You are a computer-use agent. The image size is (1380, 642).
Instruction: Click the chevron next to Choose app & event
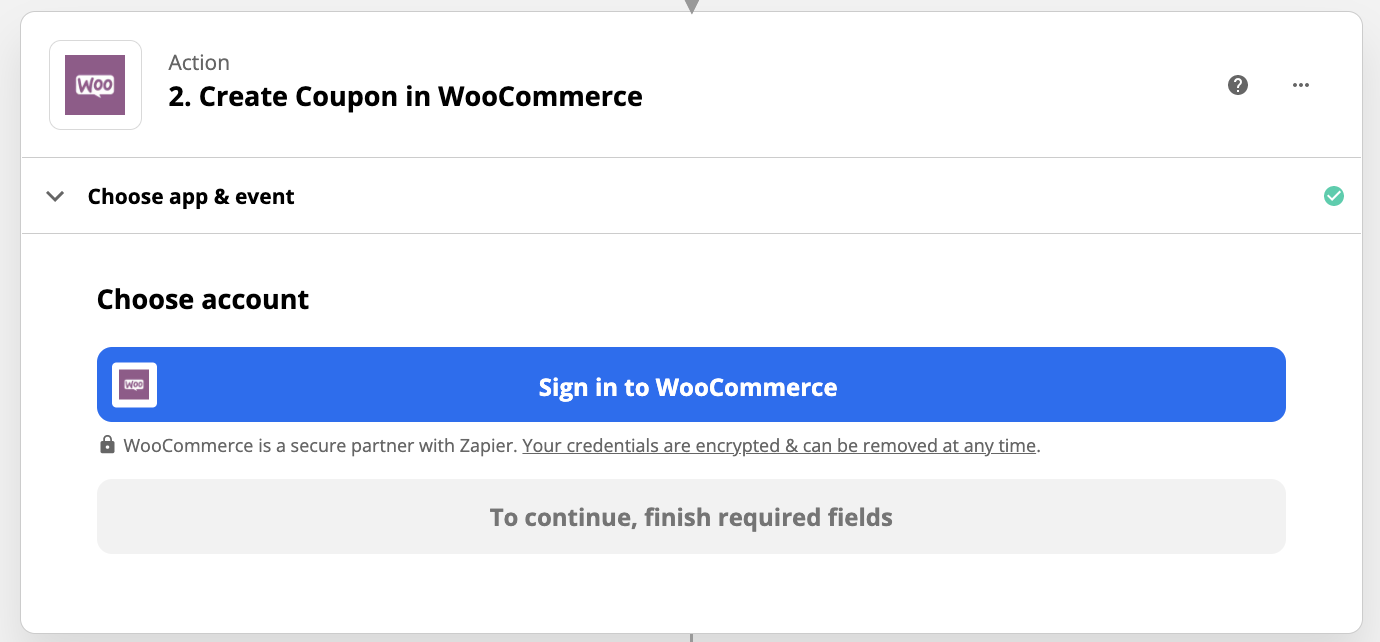pos(55,196)
